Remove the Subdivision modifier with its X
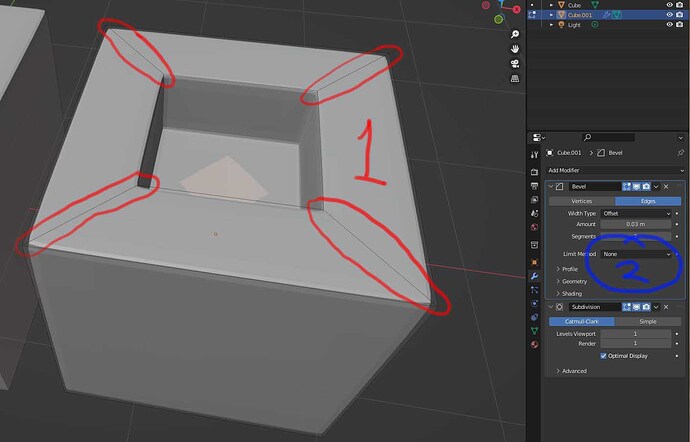The width and height of the screenshot is (690, 442). (x=666, y=307)
